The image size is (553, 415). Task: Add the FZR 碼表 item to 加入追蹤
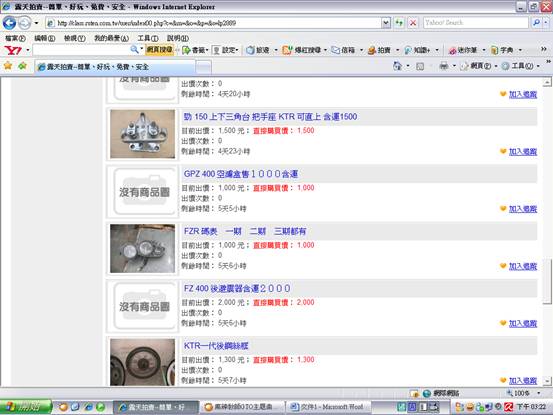[523, 266]
